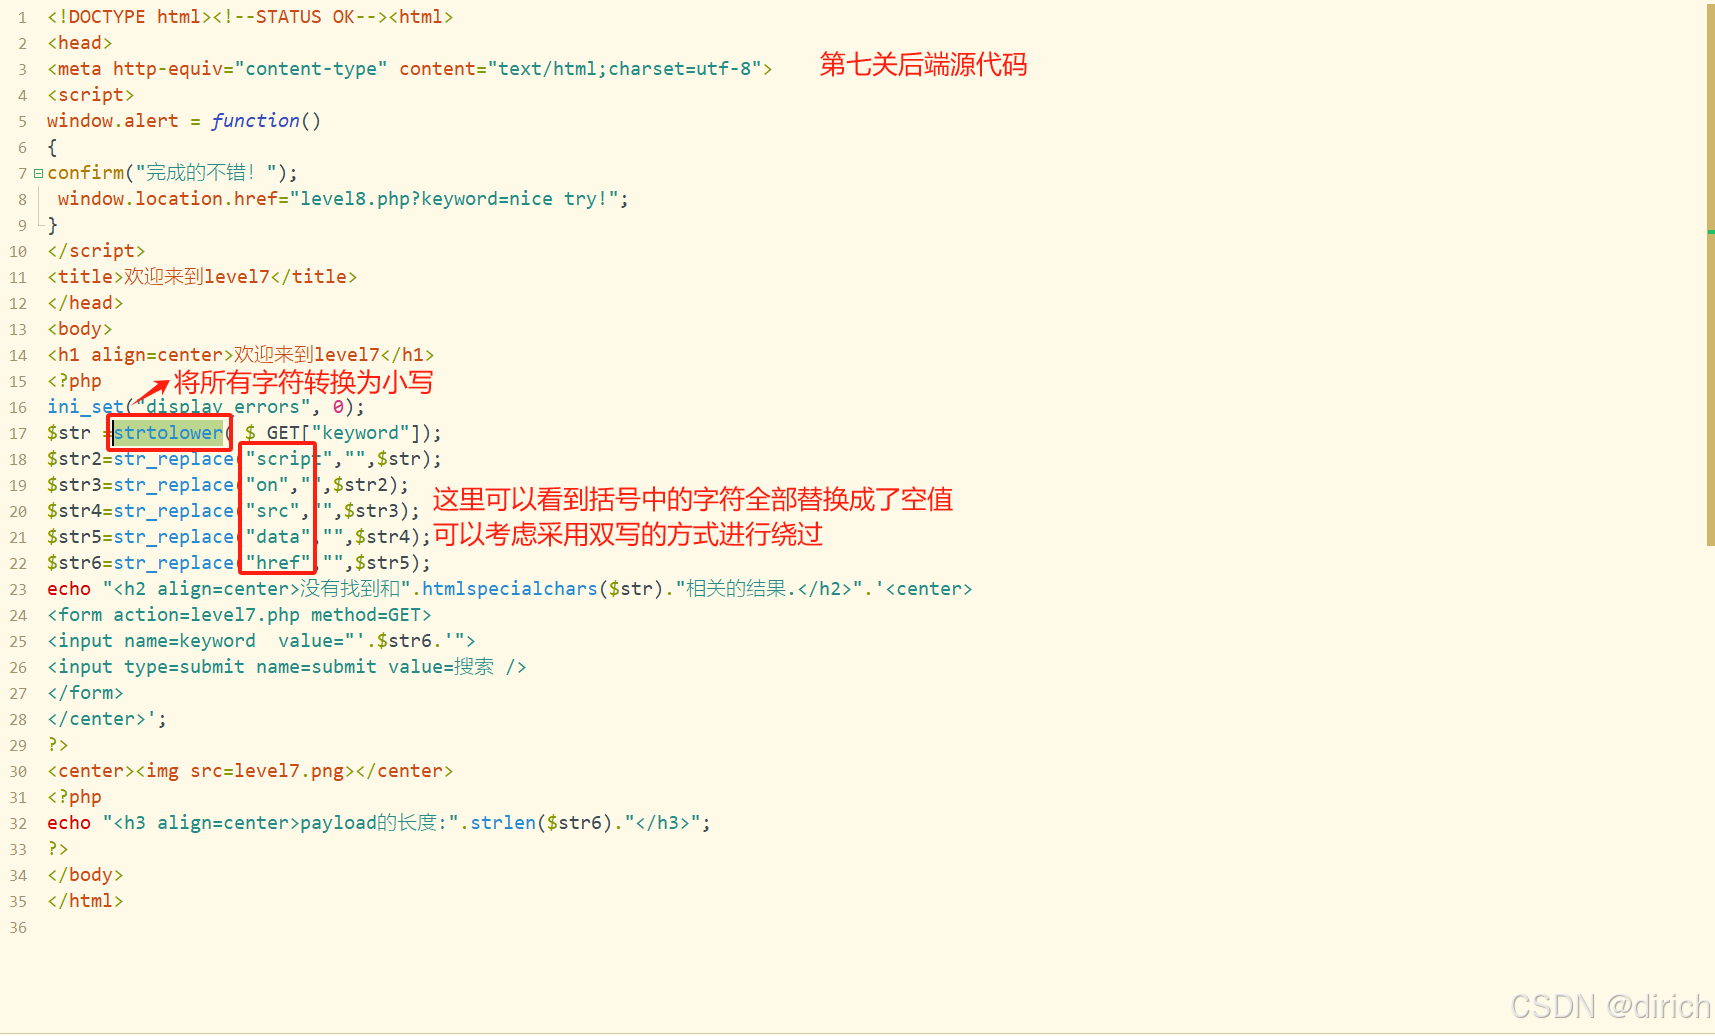The width and height of the screenshot is (1715, 1036).
Task: Click the <?php opening tag on line 15
Action: pyautogui.click(x=74, y=381)
